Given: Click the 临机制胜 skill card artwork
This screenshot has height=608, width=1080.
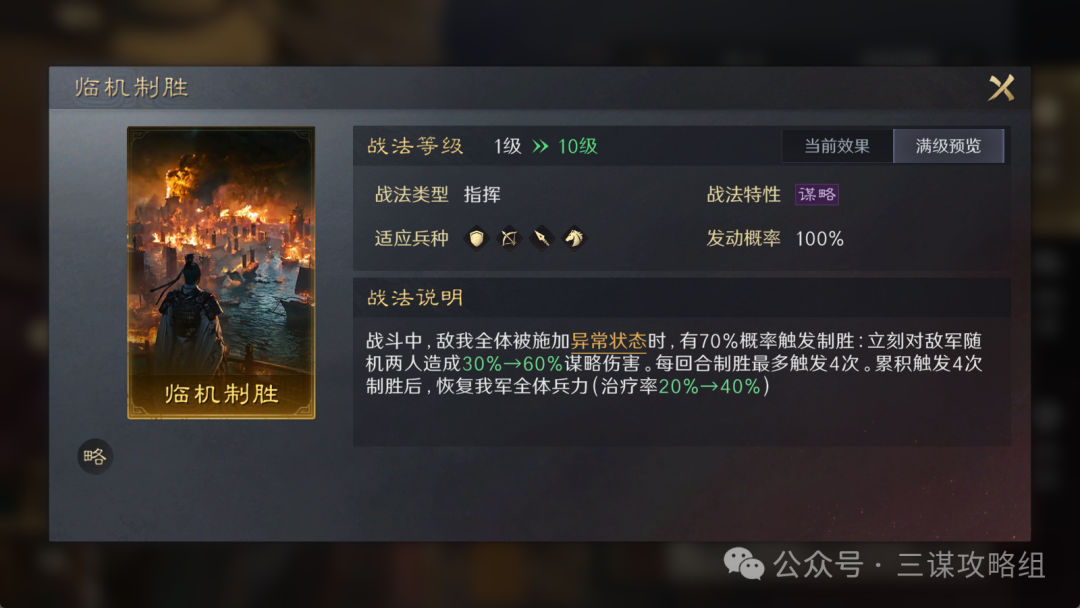Looking at the screenshot, I should pyautogui.click(x=221, y=273).
